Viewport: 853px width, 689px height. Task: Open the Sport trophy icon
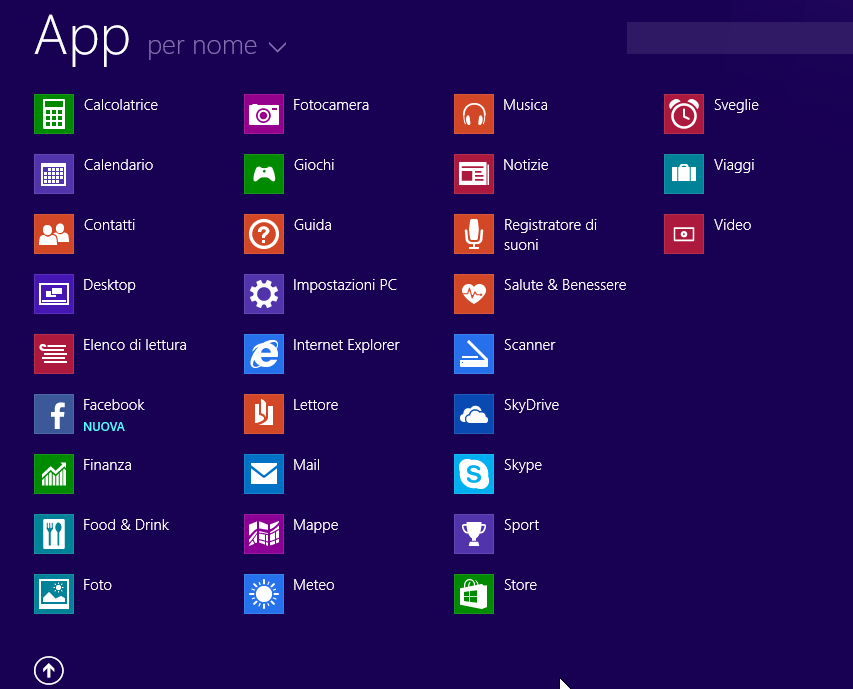tap(474, 533)
